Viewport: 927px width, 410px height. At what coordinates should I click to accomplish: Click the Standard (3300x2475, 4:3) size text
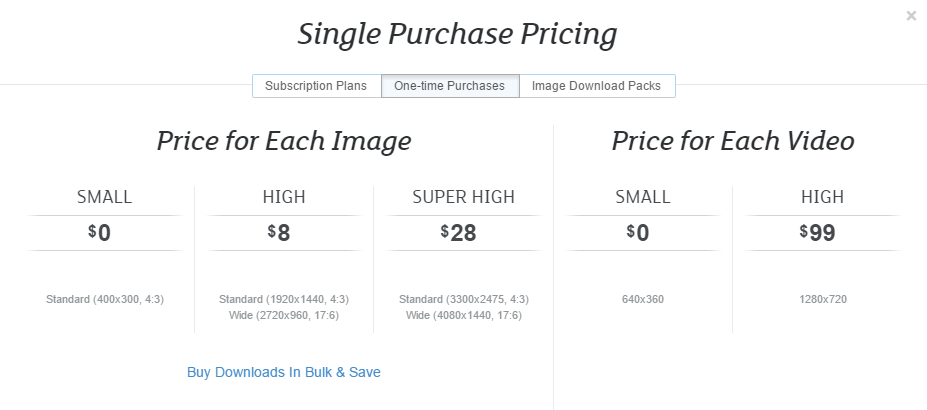tap(464, 299)
